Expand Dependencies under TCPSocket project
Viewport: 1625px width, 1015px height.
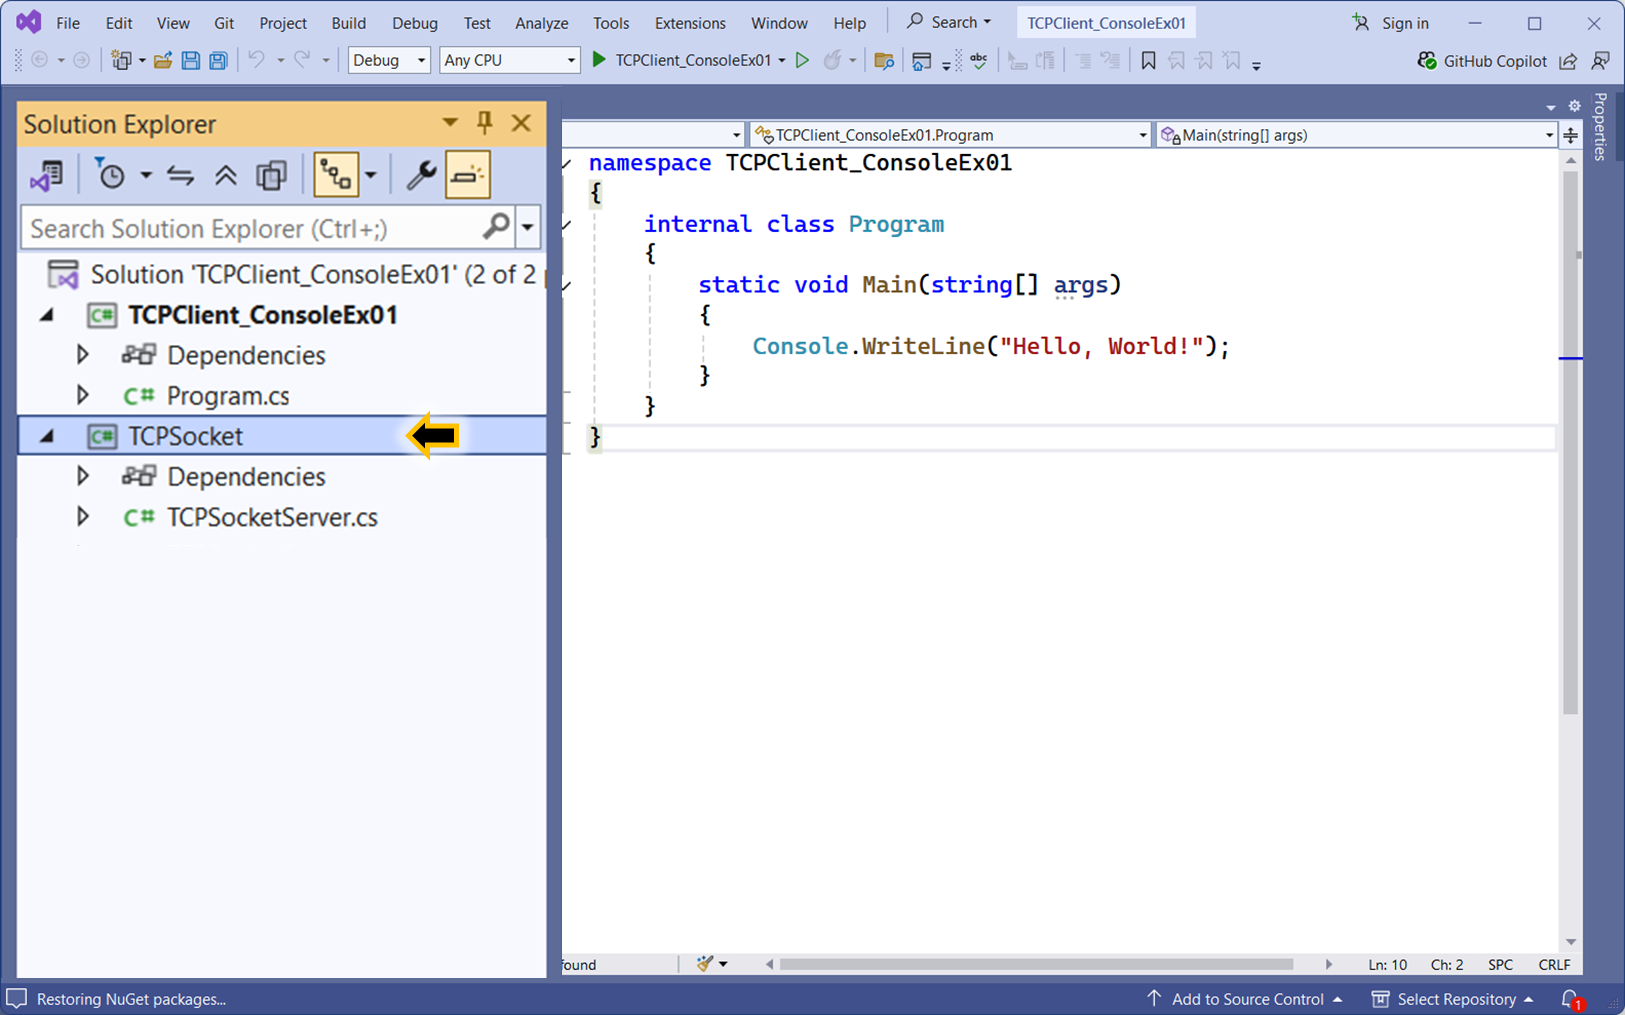(83, 476)
